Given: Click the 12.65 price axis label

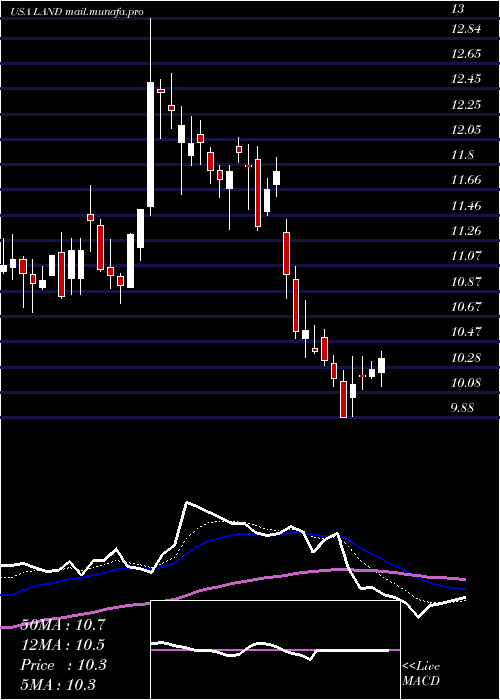Looking at the screenshot, I should pos(466,54).
